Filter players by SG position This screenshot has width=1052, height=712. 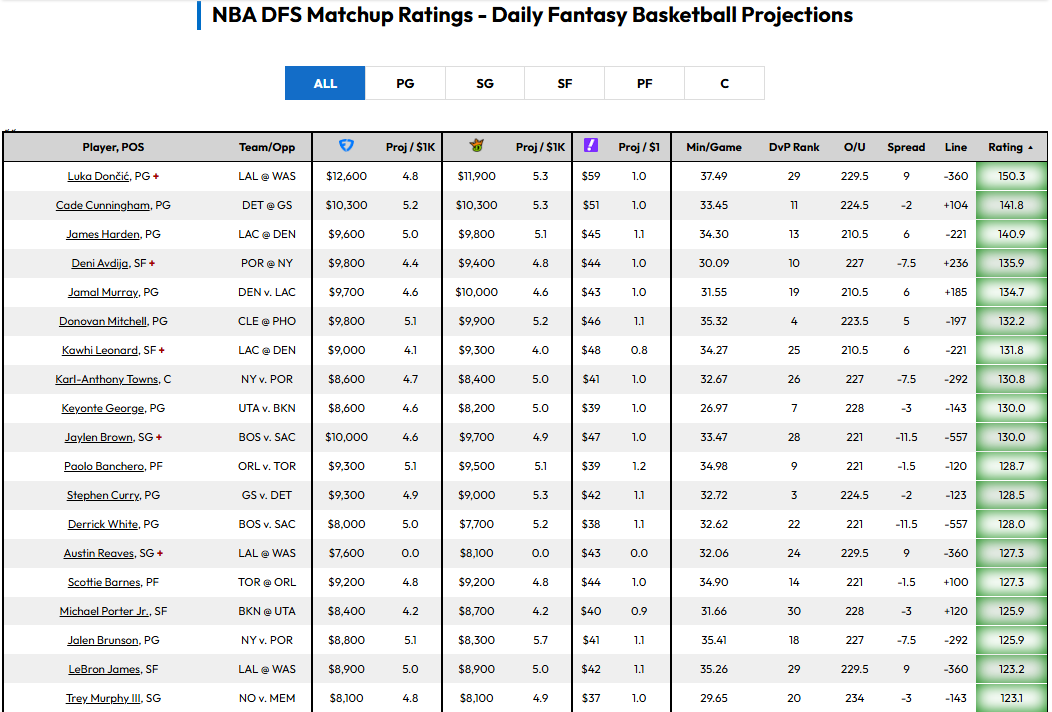(x=485, y=83)
